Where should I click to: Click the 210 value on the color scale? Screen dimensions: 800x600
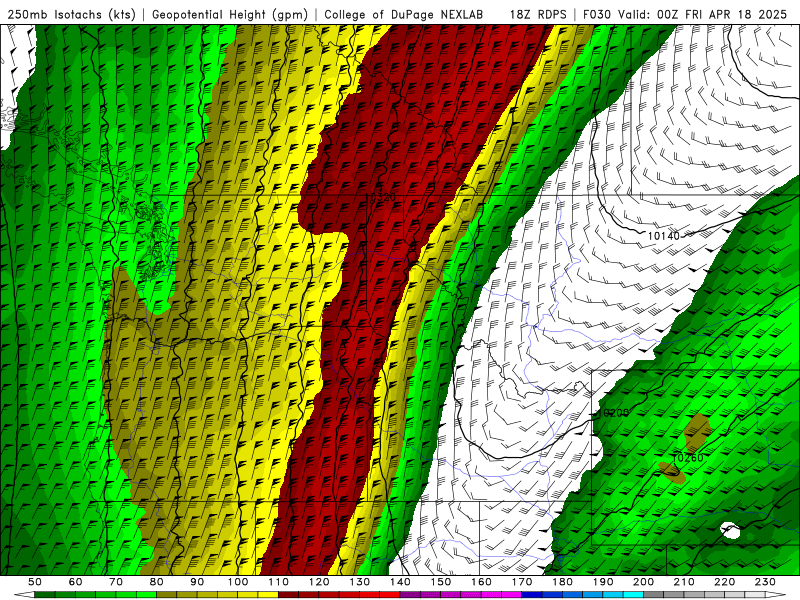pyautogui.click(x=684, y=582)
